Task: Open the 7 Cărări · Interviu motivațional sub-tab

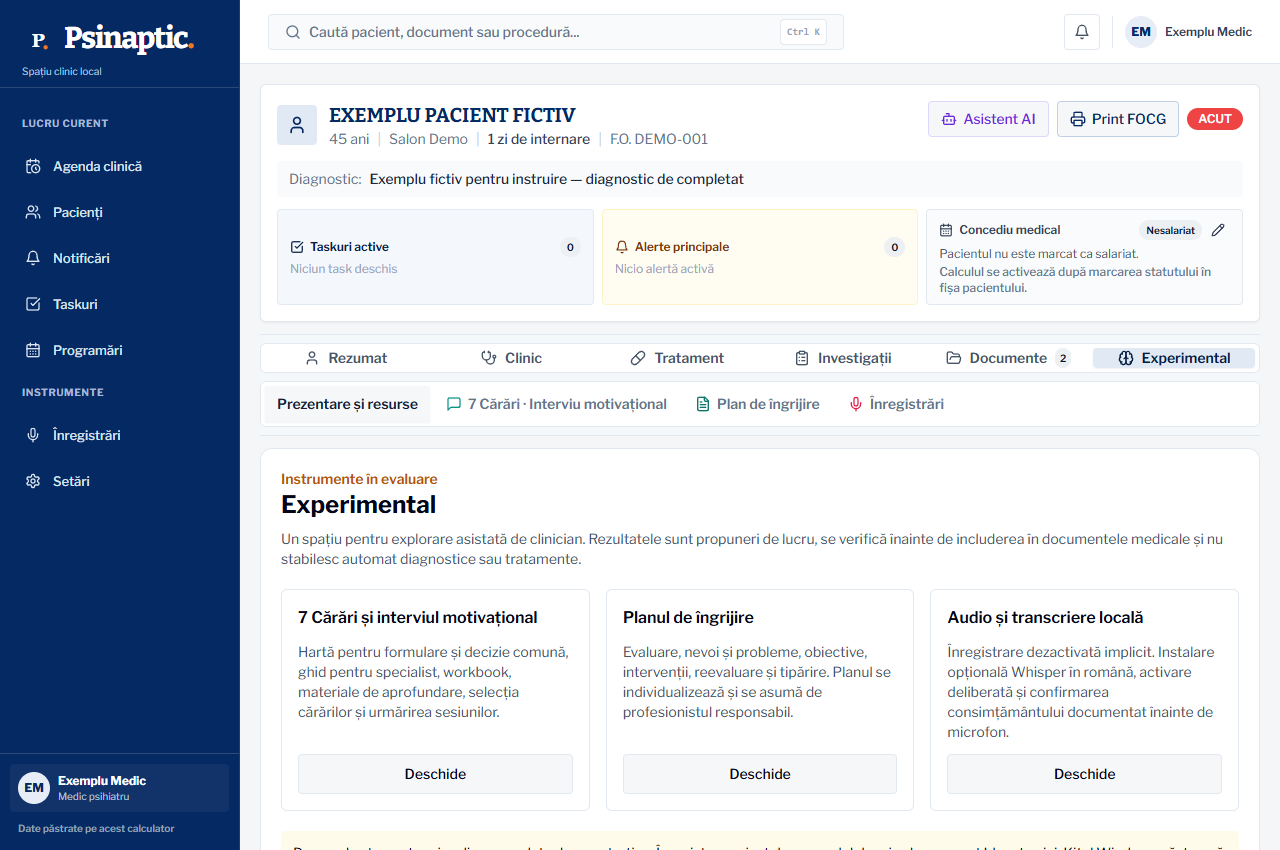Action: [x=556, y=404]
